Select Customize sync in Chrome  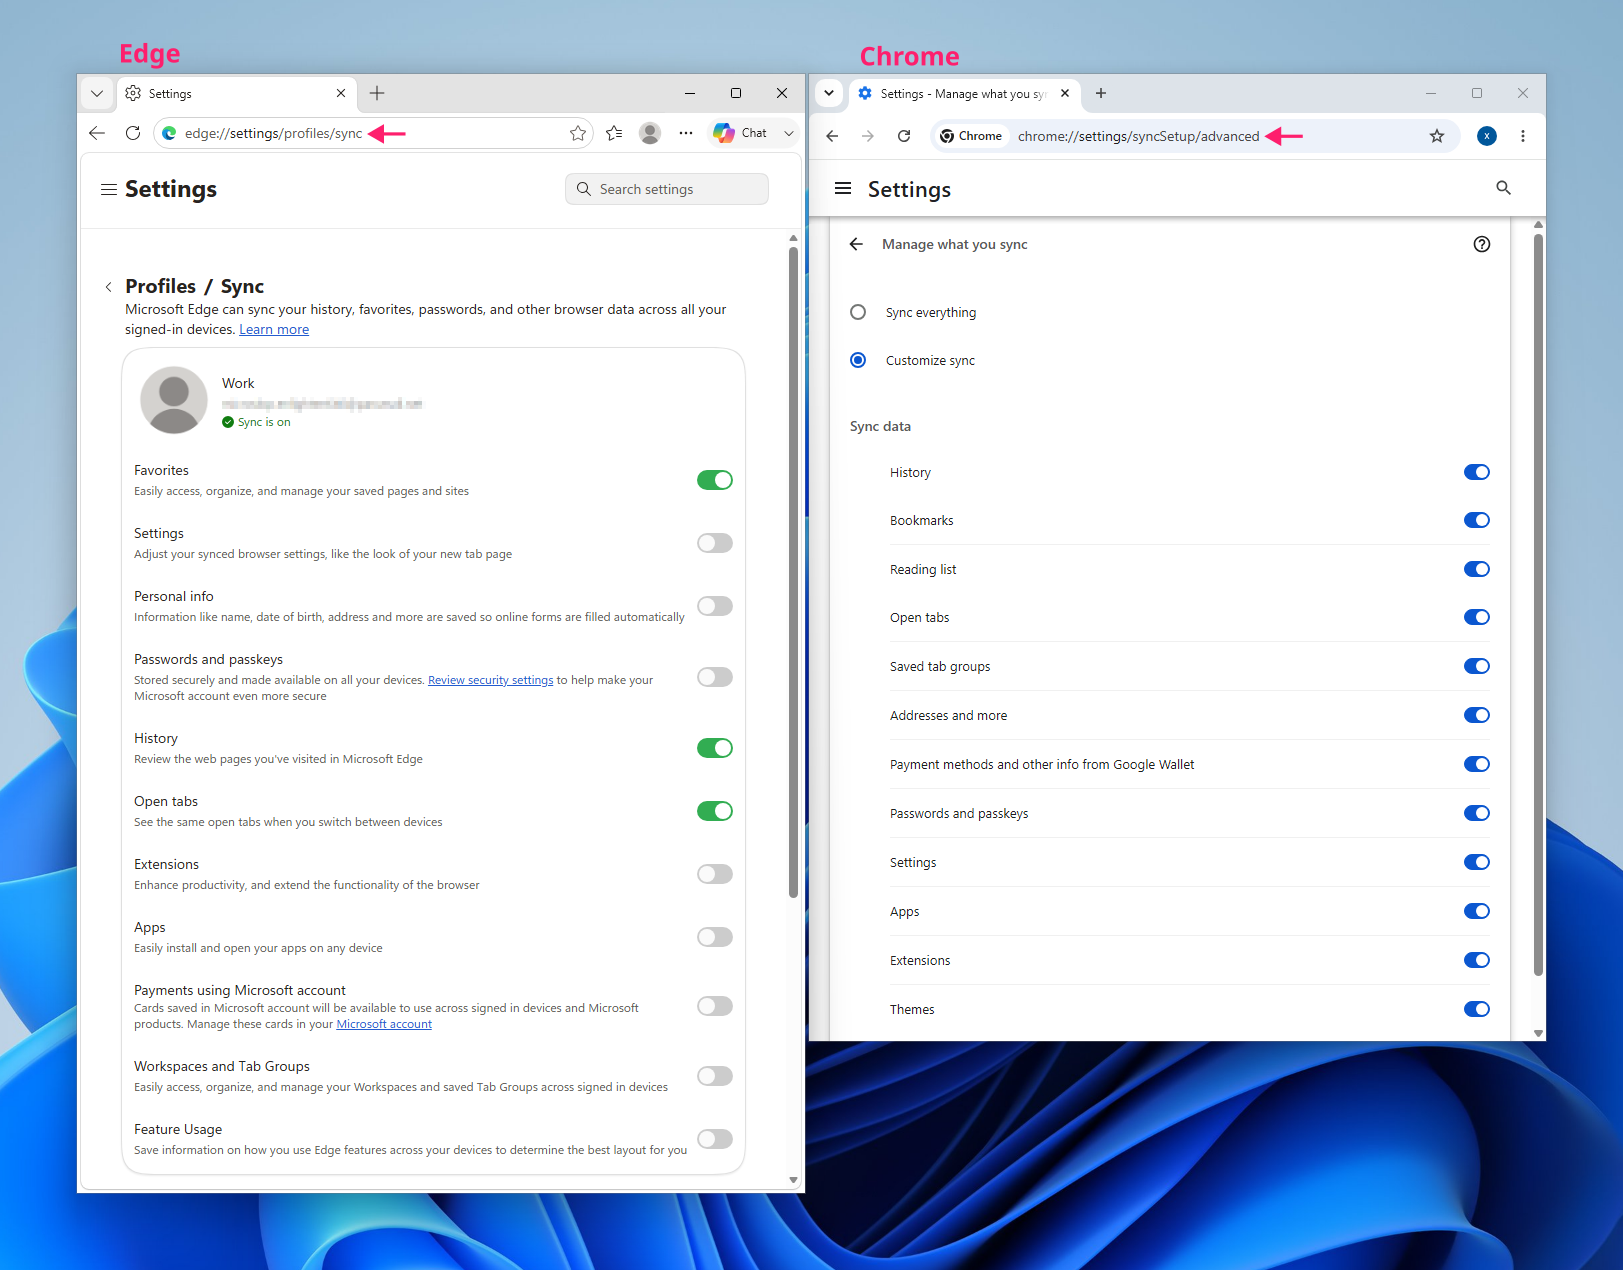click(x=858, y=360)
